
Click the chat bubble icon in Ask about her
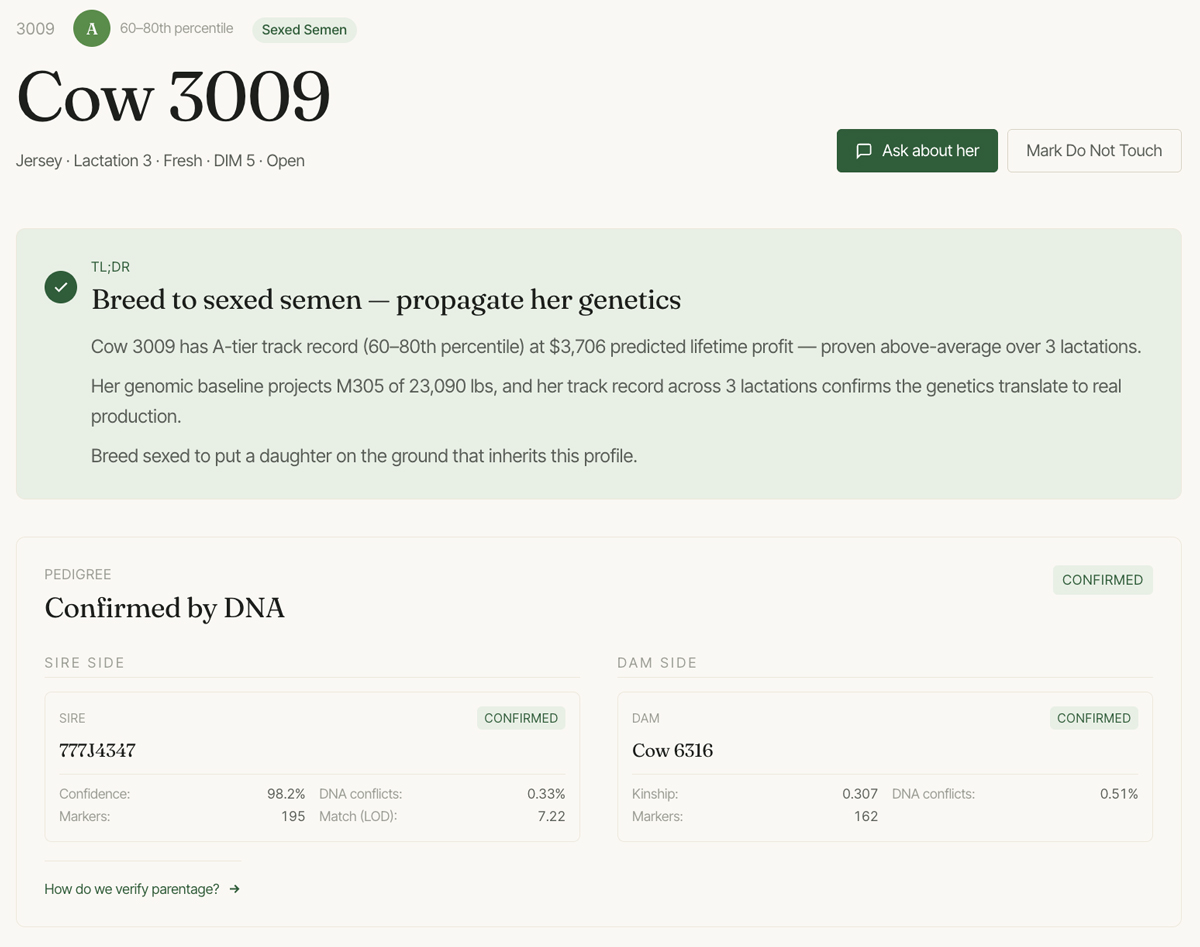click(x=864, y=151)
